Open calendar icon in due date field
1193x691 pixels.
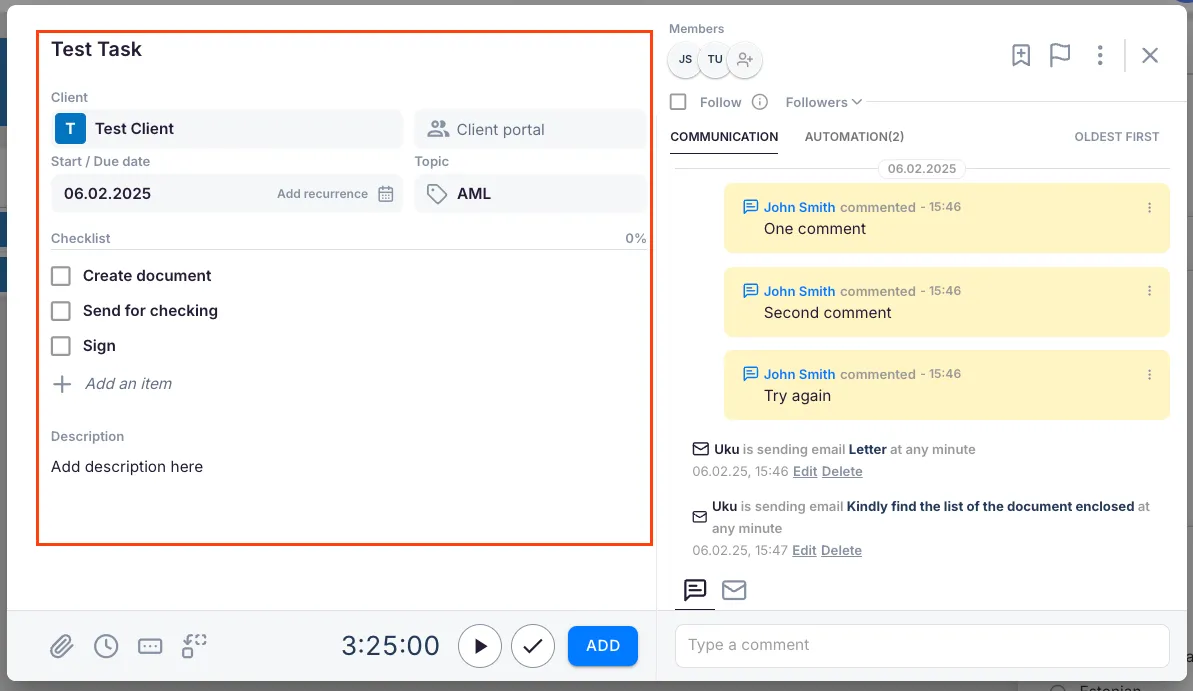click(386, 194)
